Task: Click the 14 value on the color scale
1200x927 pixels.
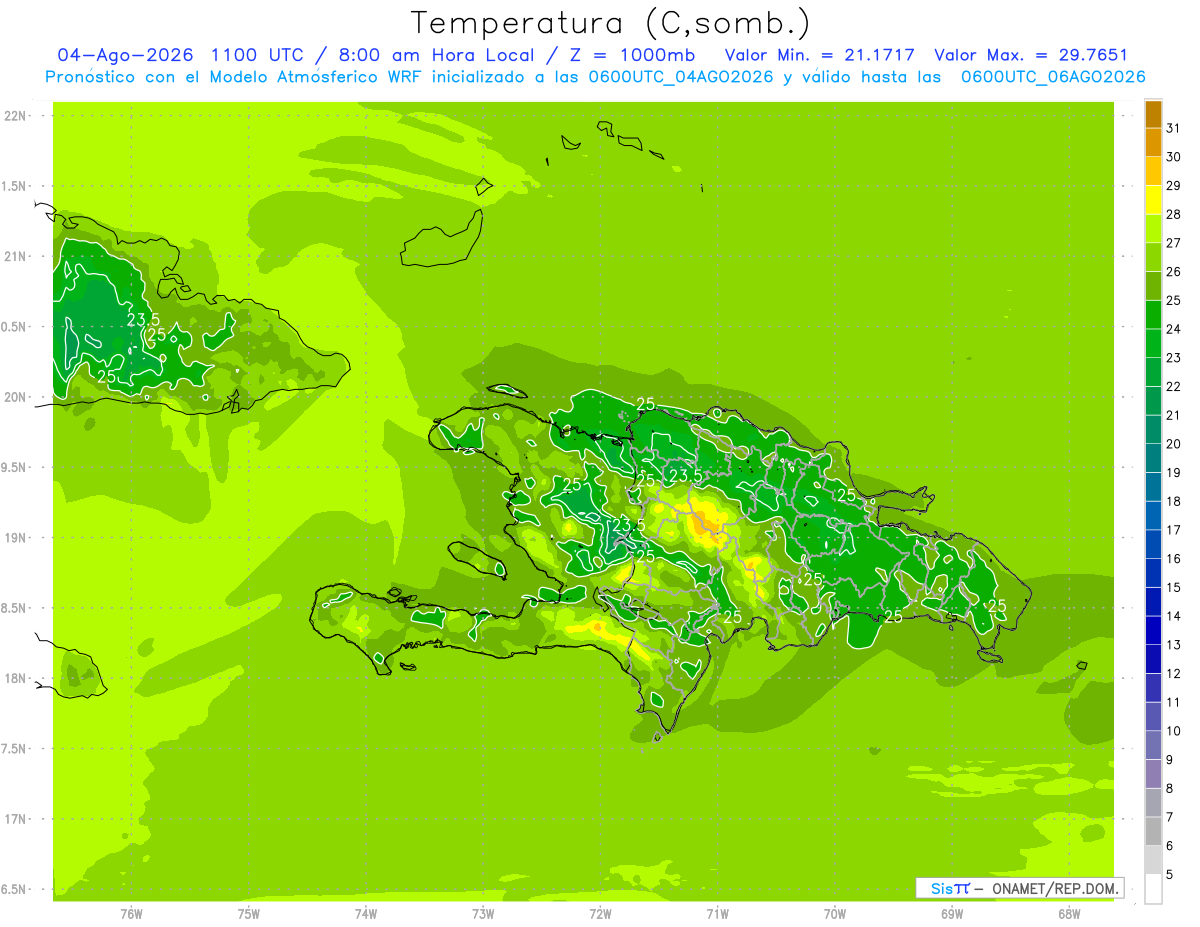Action: pos(1173,616)
